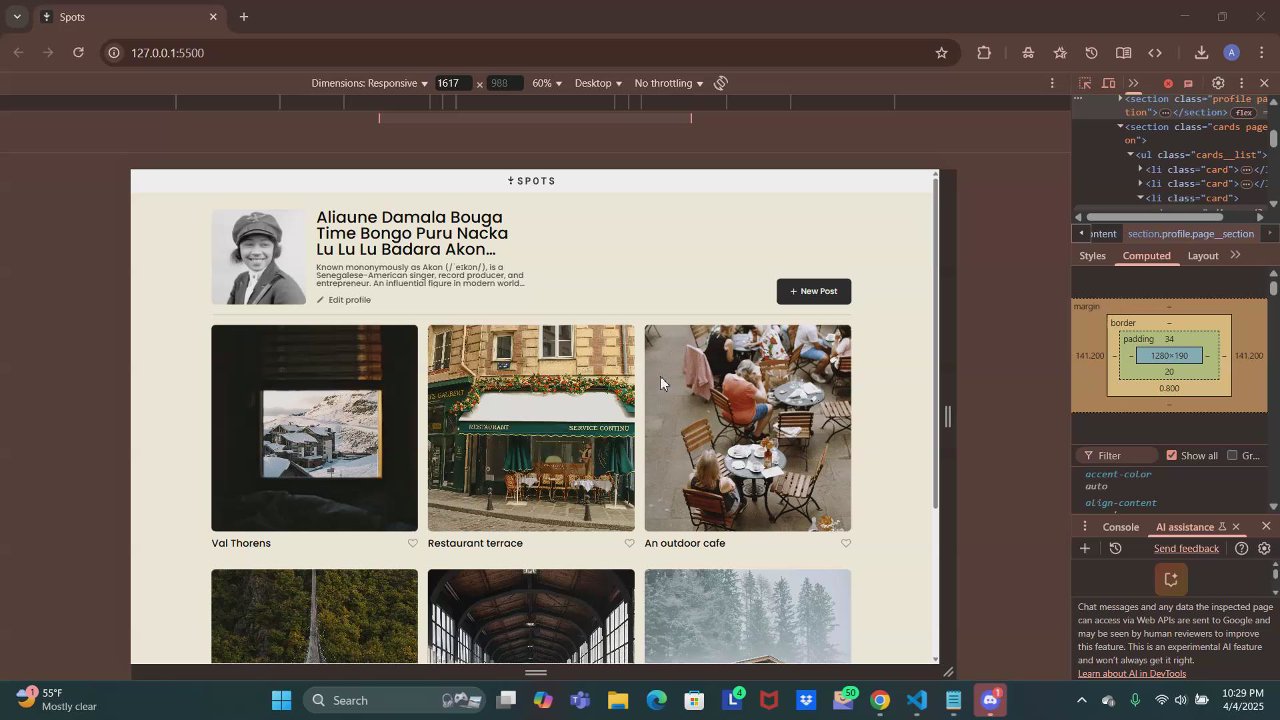The image size is (1280, 720).
Task: Open the AI assistance help icon
Action: [1241, 548]
